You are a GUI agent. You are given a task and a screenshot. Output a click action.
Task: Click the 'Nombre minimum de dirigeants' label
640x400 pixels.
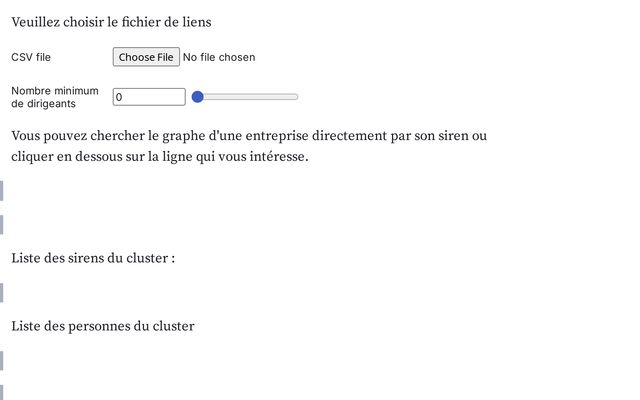pyautogui.click(x=55, y=97)
